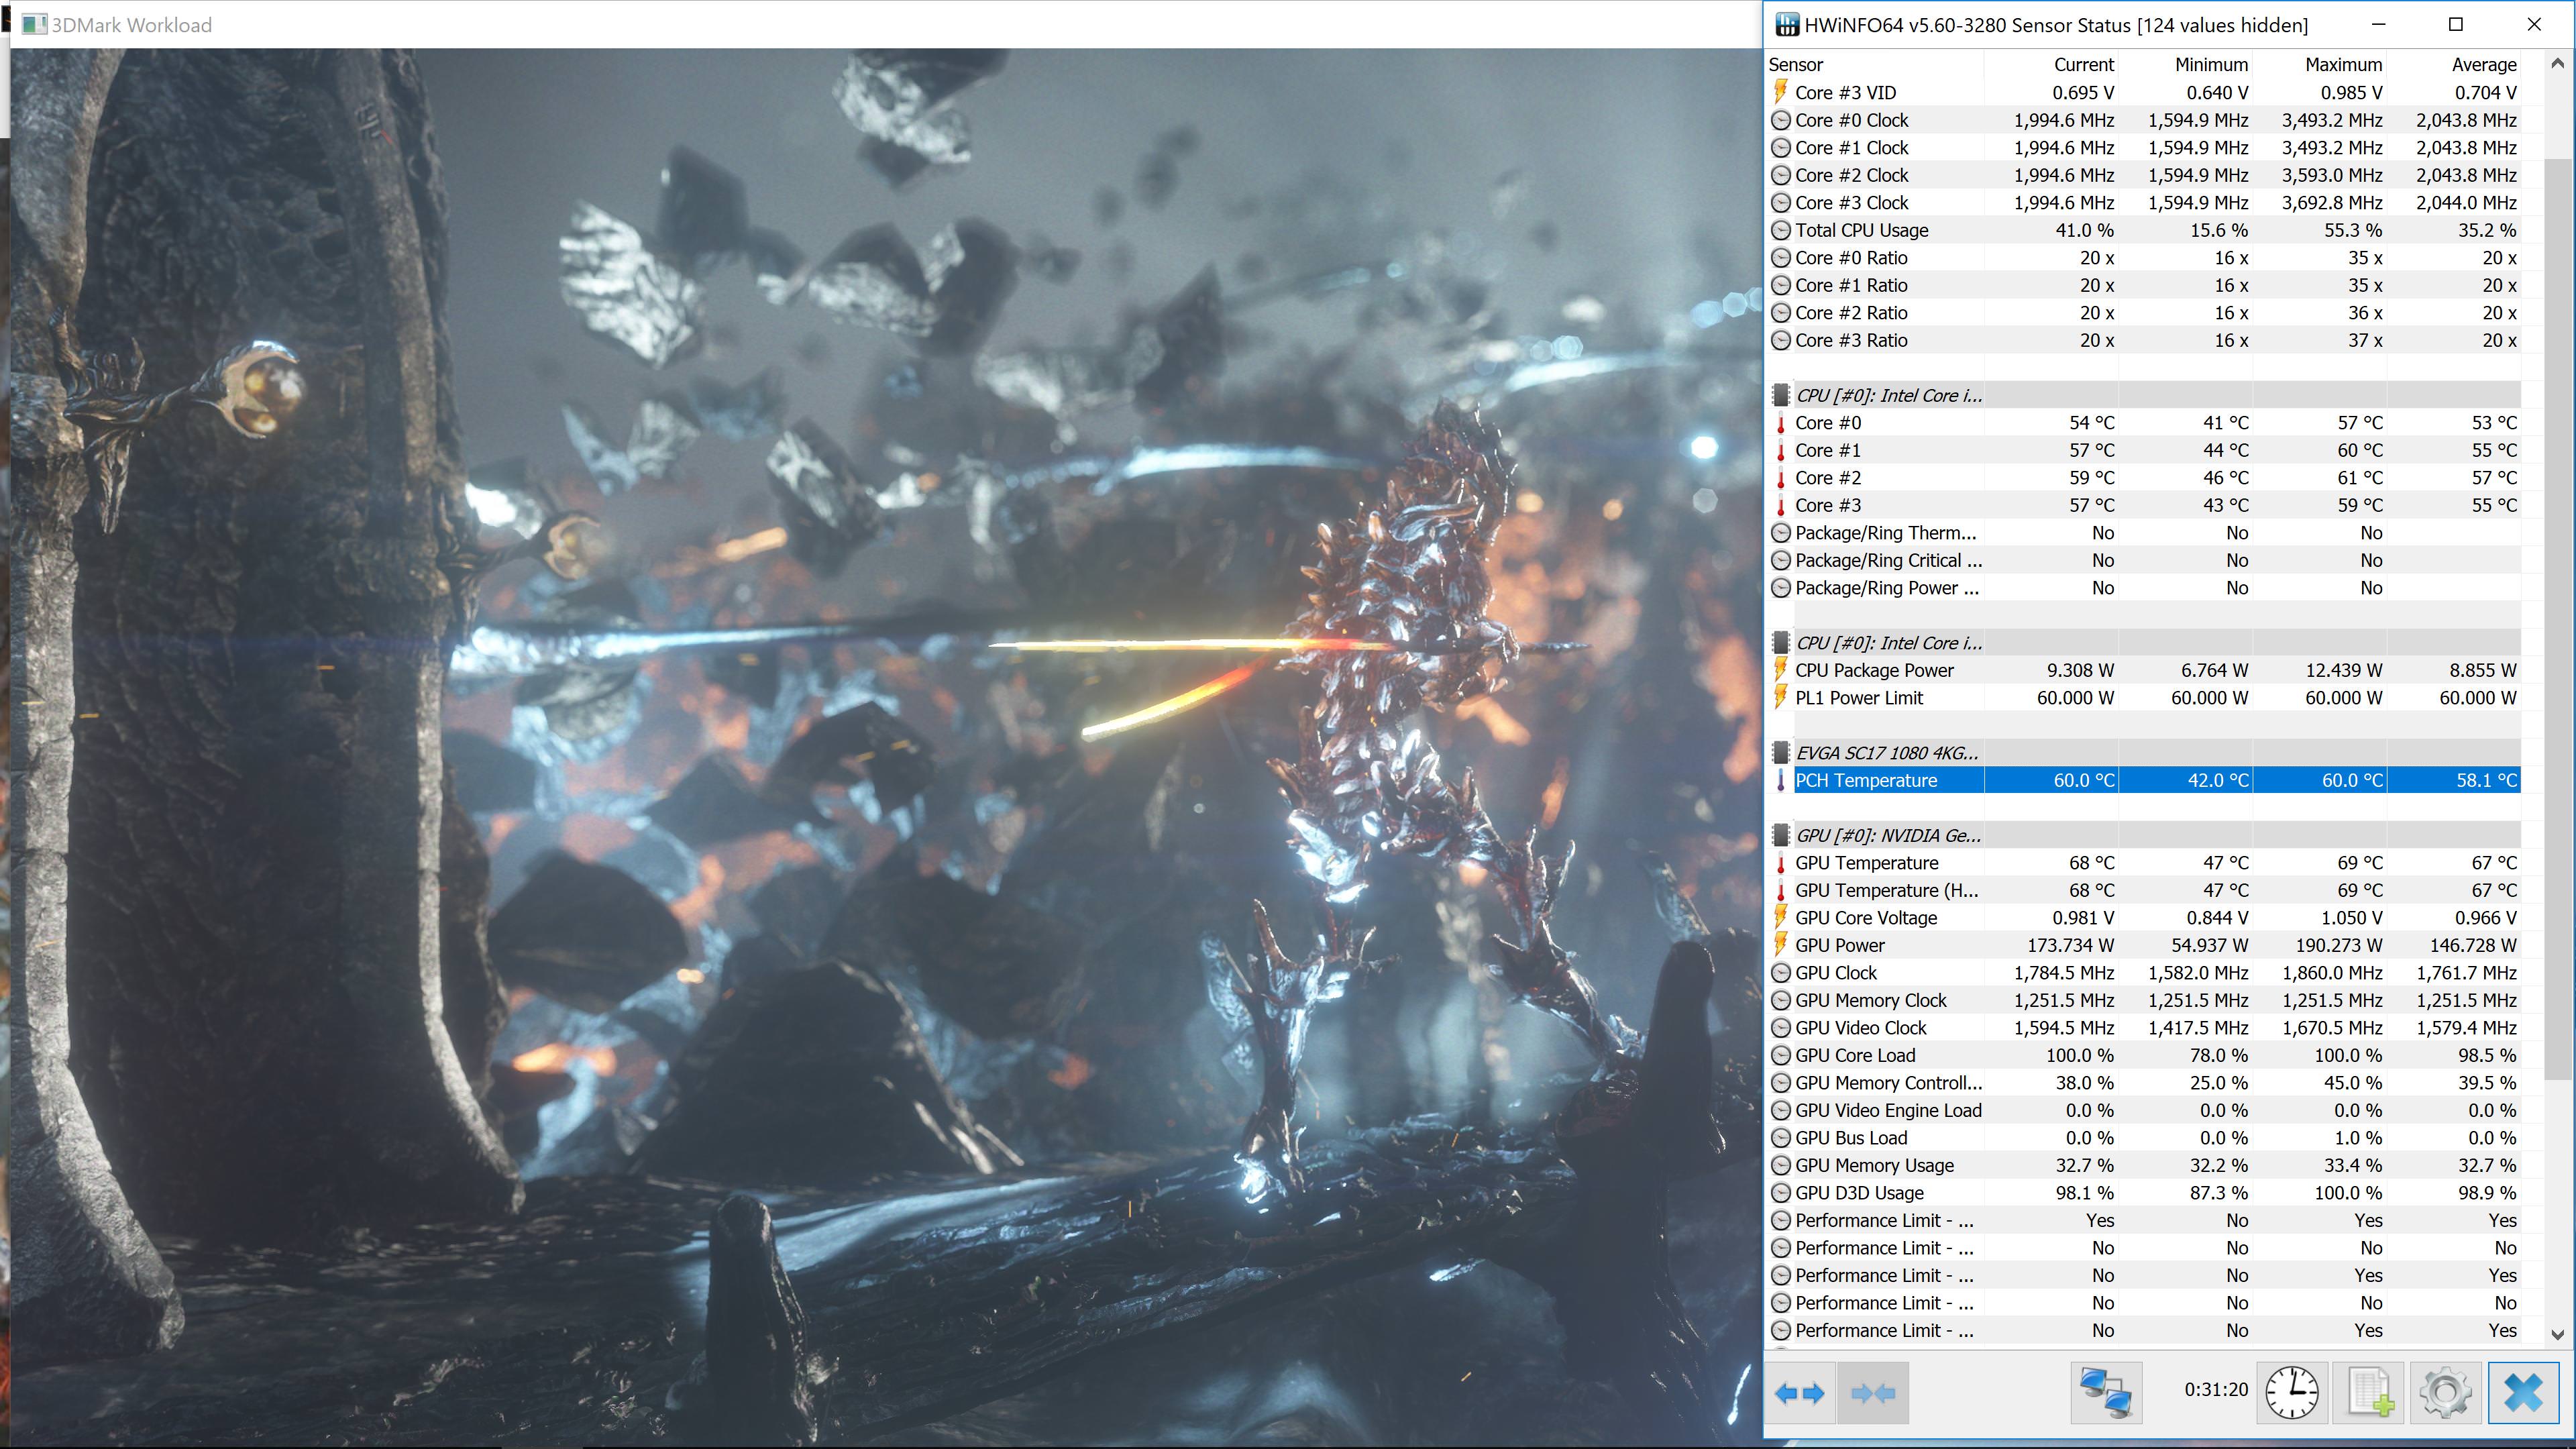The height and width of the screenshot is (1449, 2576).
Task: Click clock icon beside Total CPU Usage
Action: pos(1780,230)
